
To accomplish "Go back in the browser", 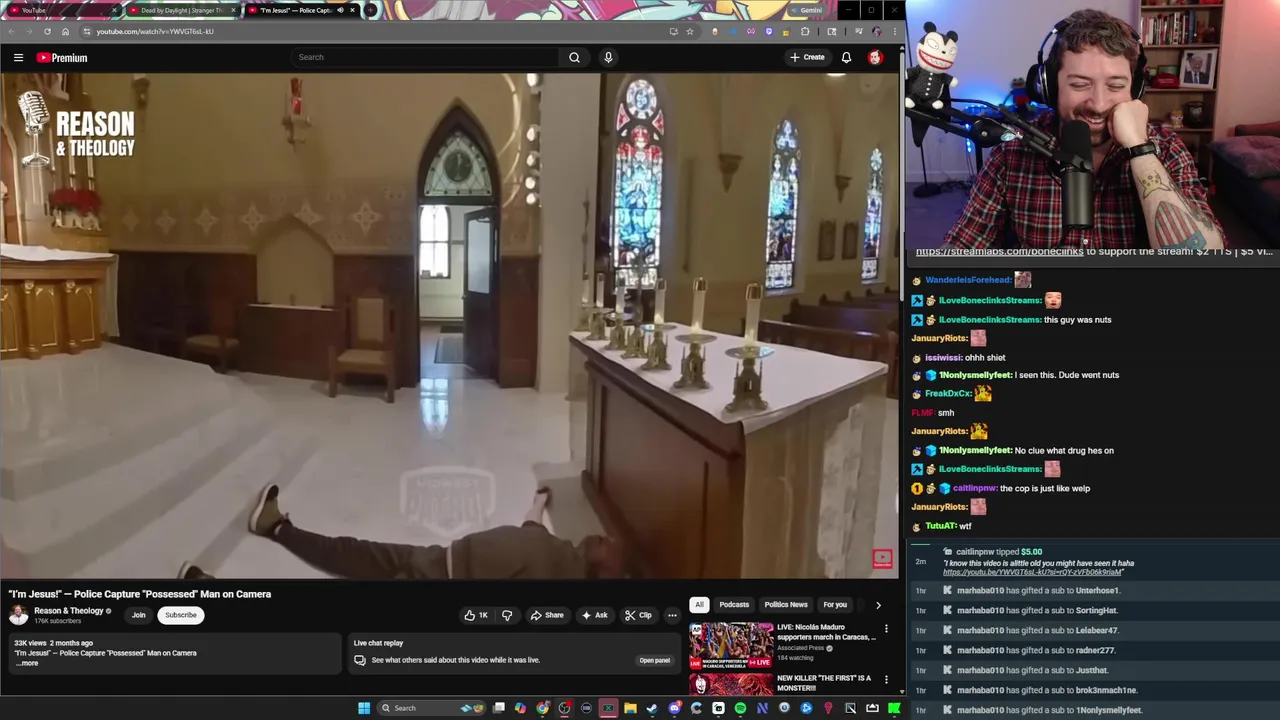I will (11, 31).
